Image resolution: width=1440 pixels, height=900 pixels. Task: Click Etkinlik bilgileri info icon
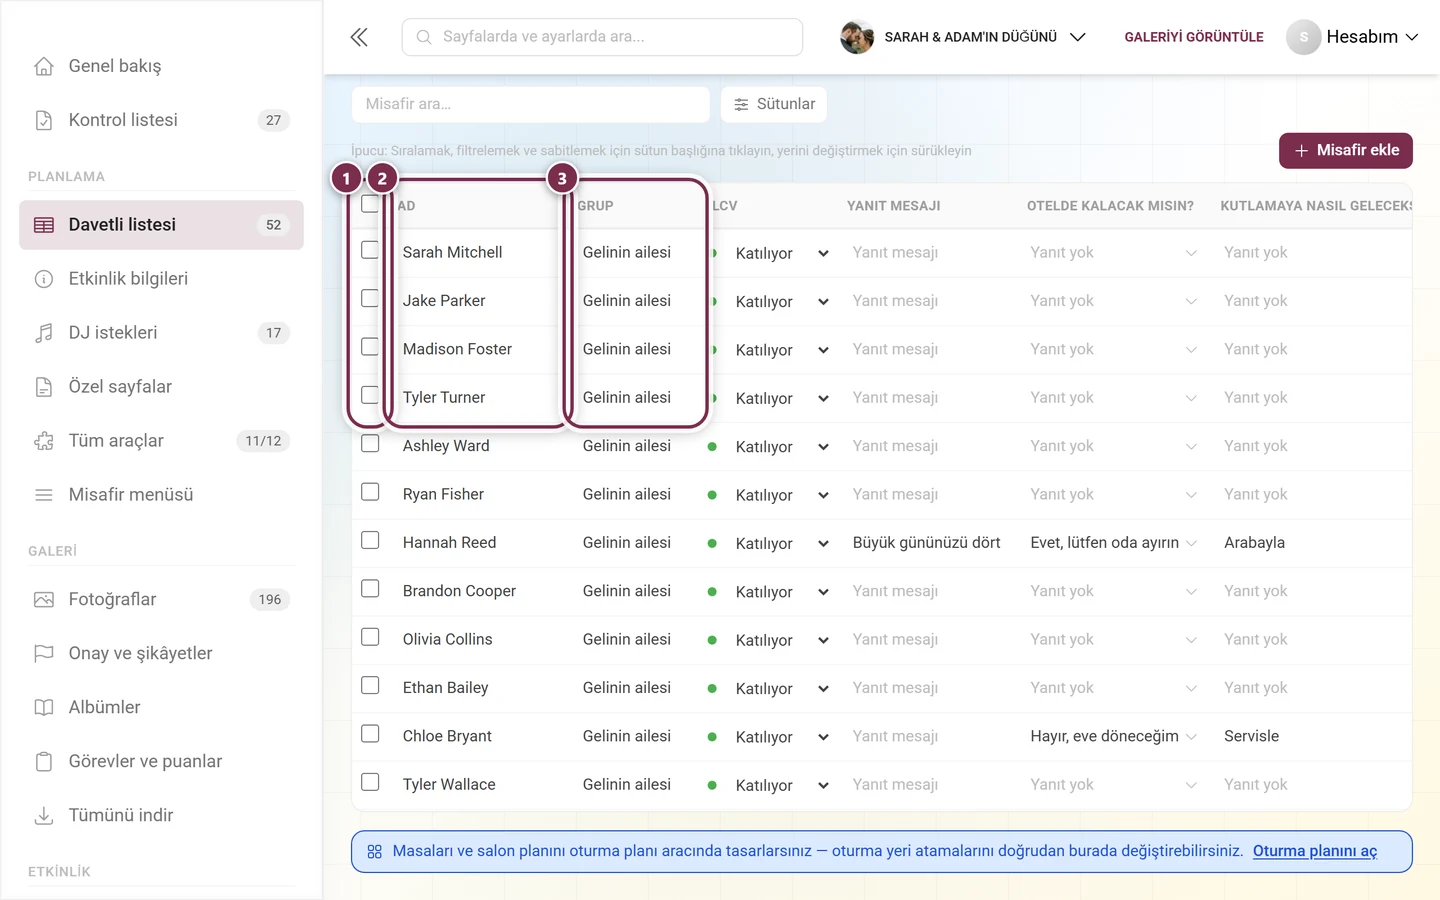coord(44,279)
